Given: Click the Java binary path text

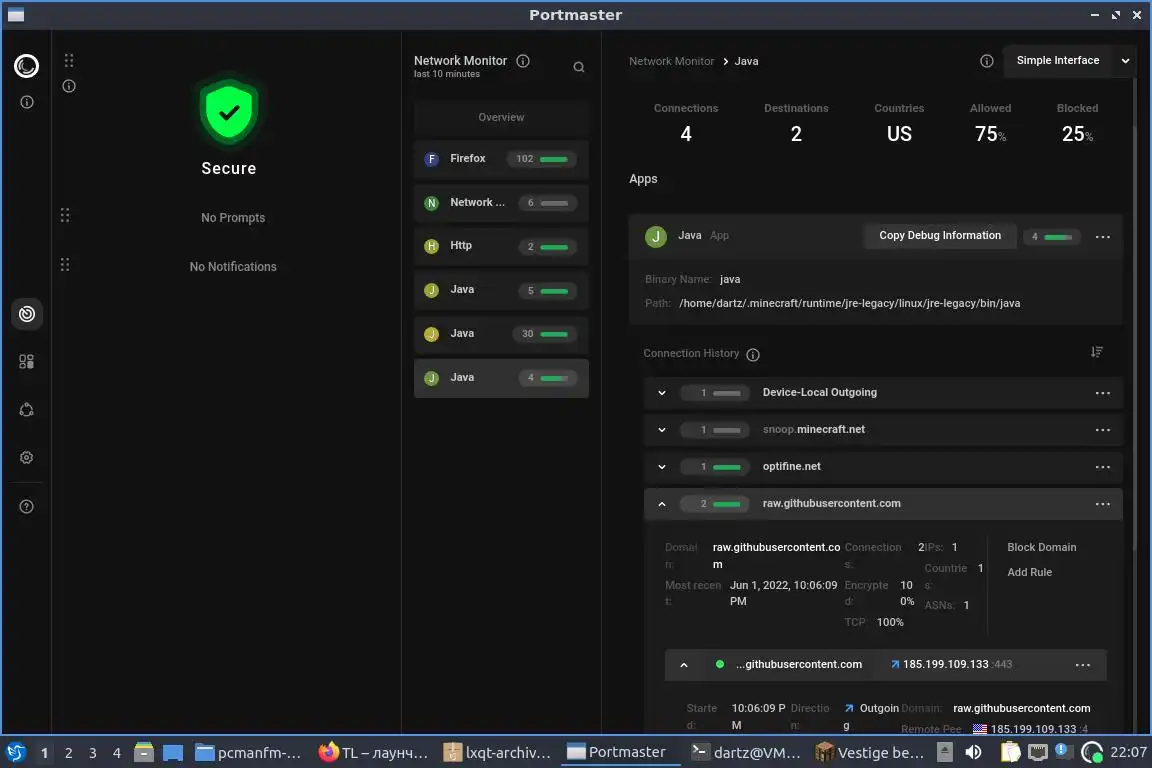Looking at the screenshot, I should click(849, 304).
